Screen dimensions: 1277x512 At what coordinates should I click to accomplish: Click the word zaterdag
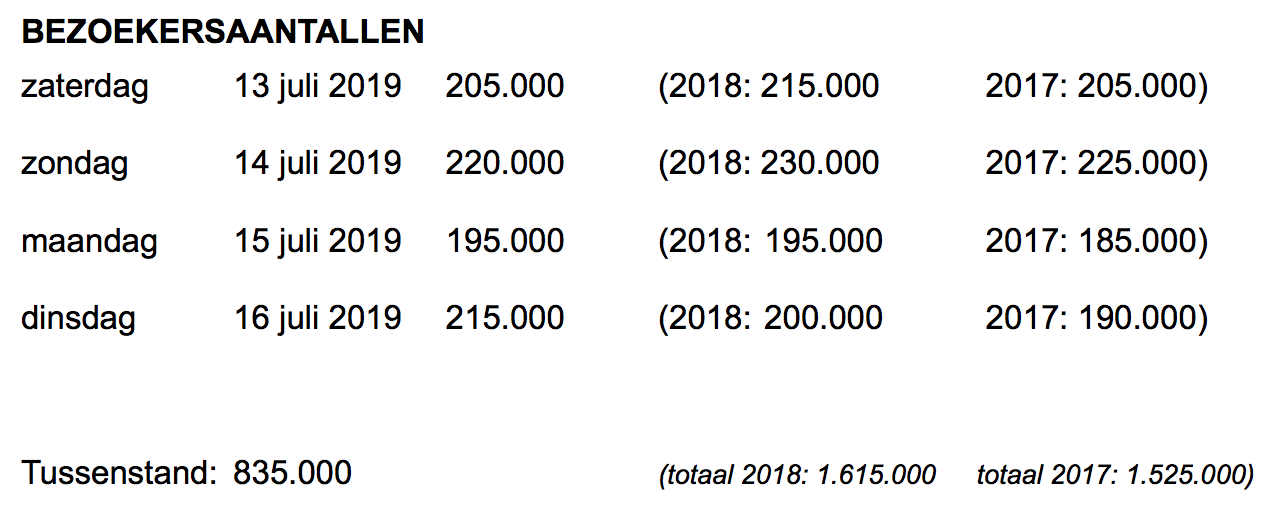click(x=84, y=86)
